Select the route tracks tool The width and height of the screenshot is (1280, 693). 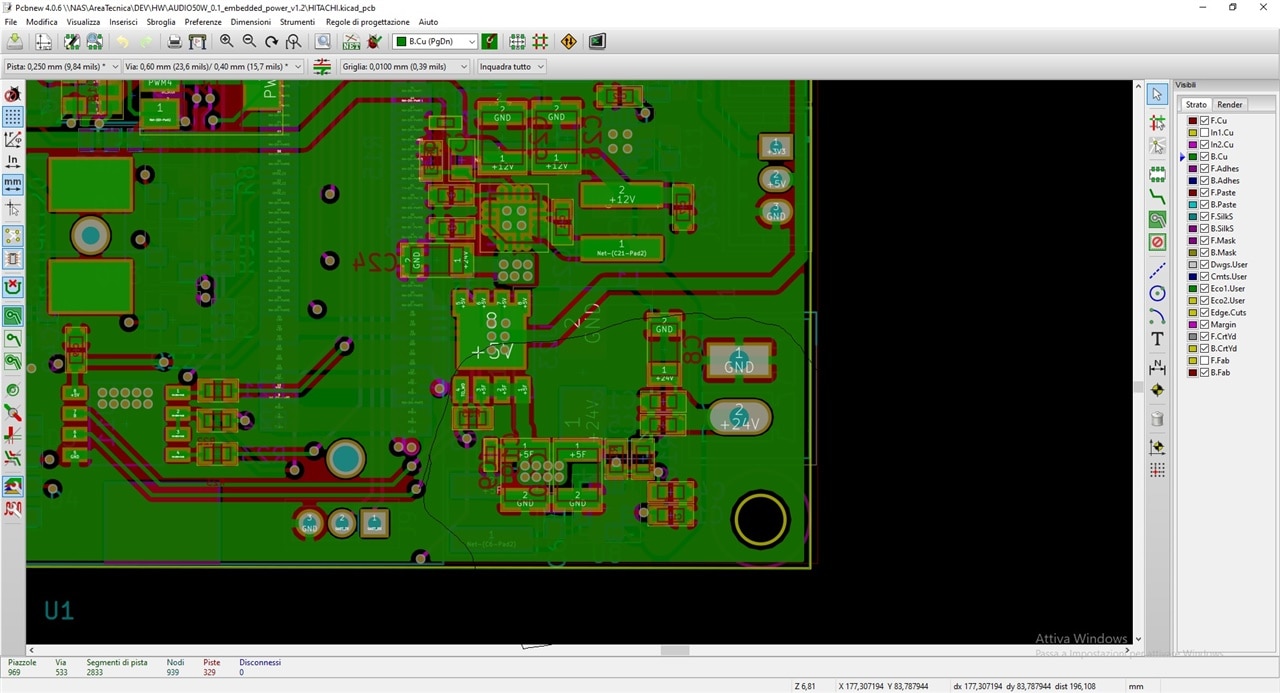(x=1157, y=196)
